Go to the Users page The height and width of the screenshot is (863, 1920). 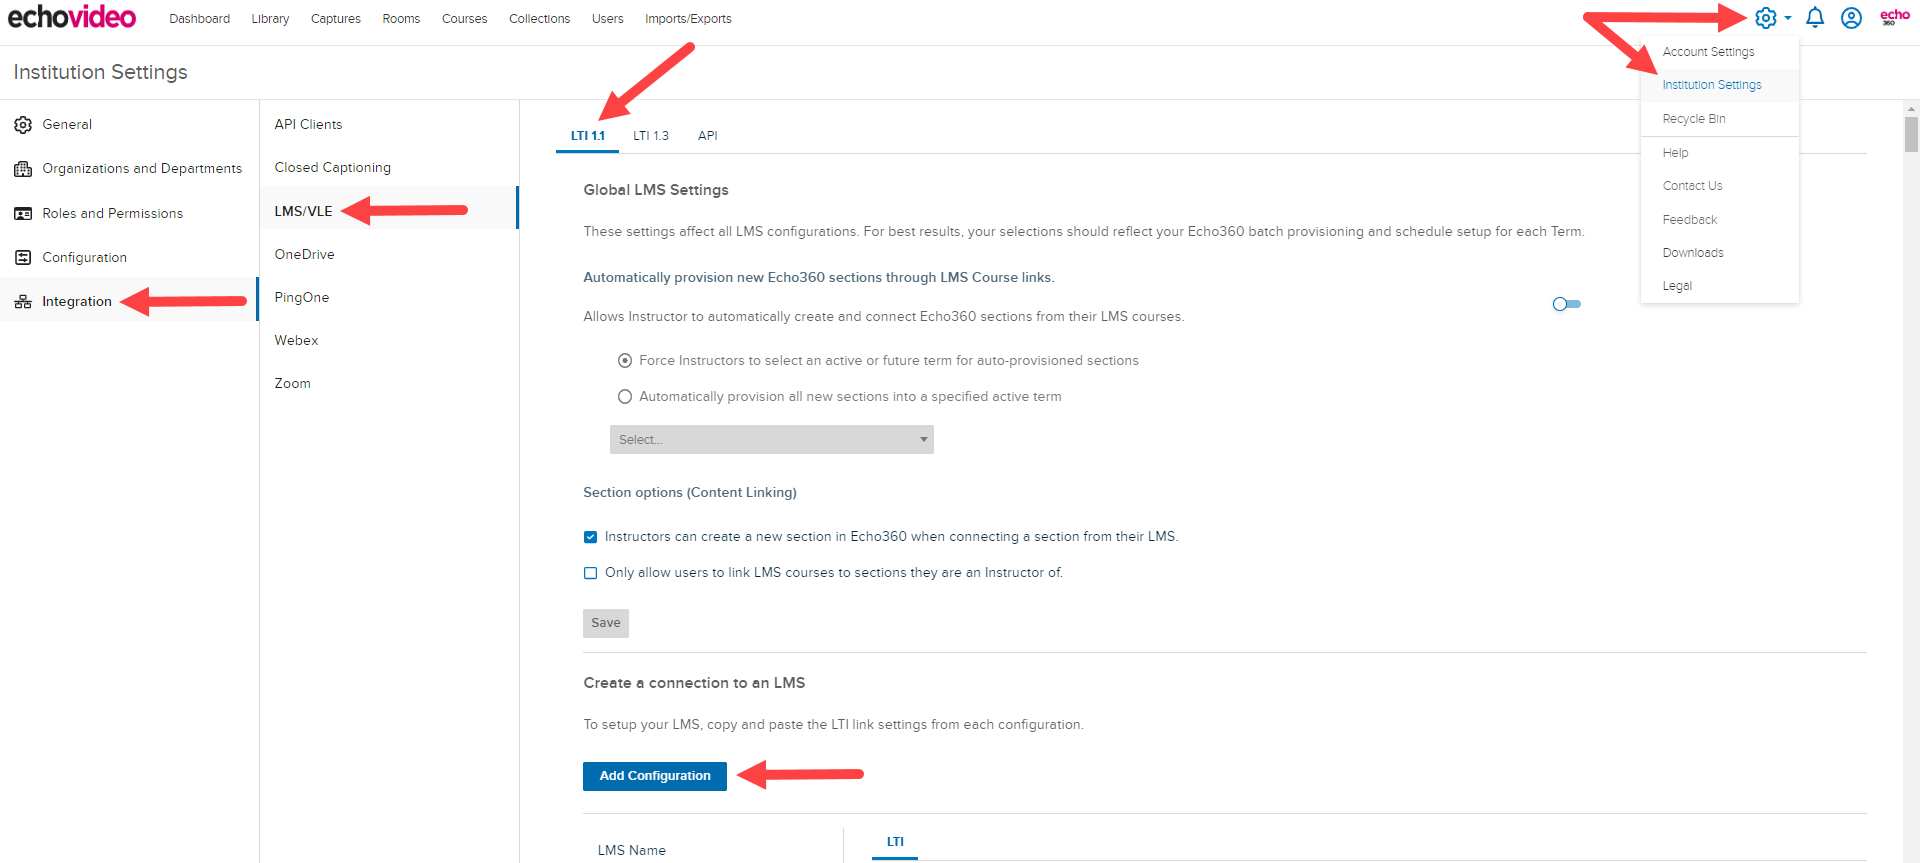608,19
